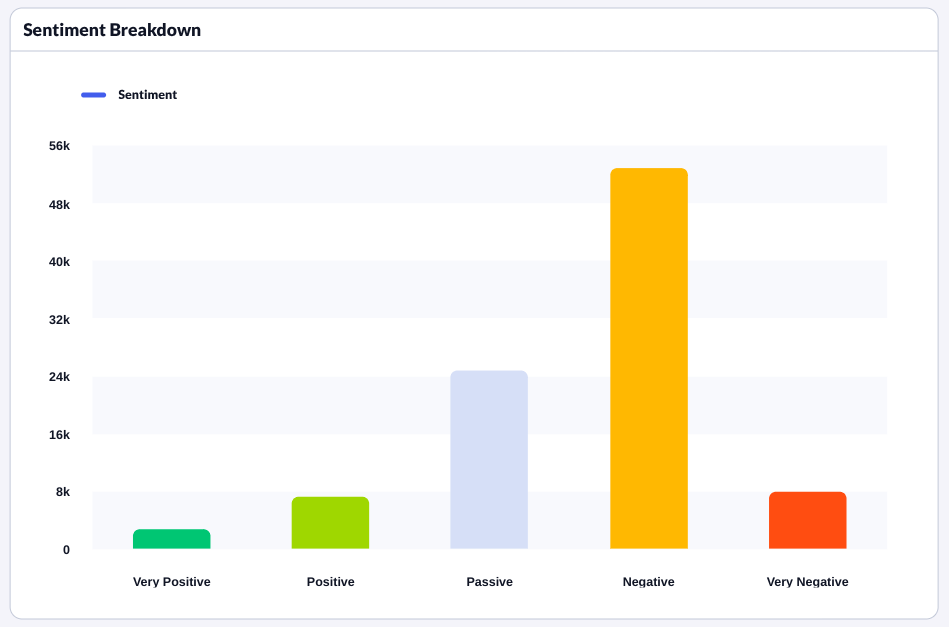The image size is (949, 627).
Task: Select the tall yellow Negative bar
Action: point(648,359)
